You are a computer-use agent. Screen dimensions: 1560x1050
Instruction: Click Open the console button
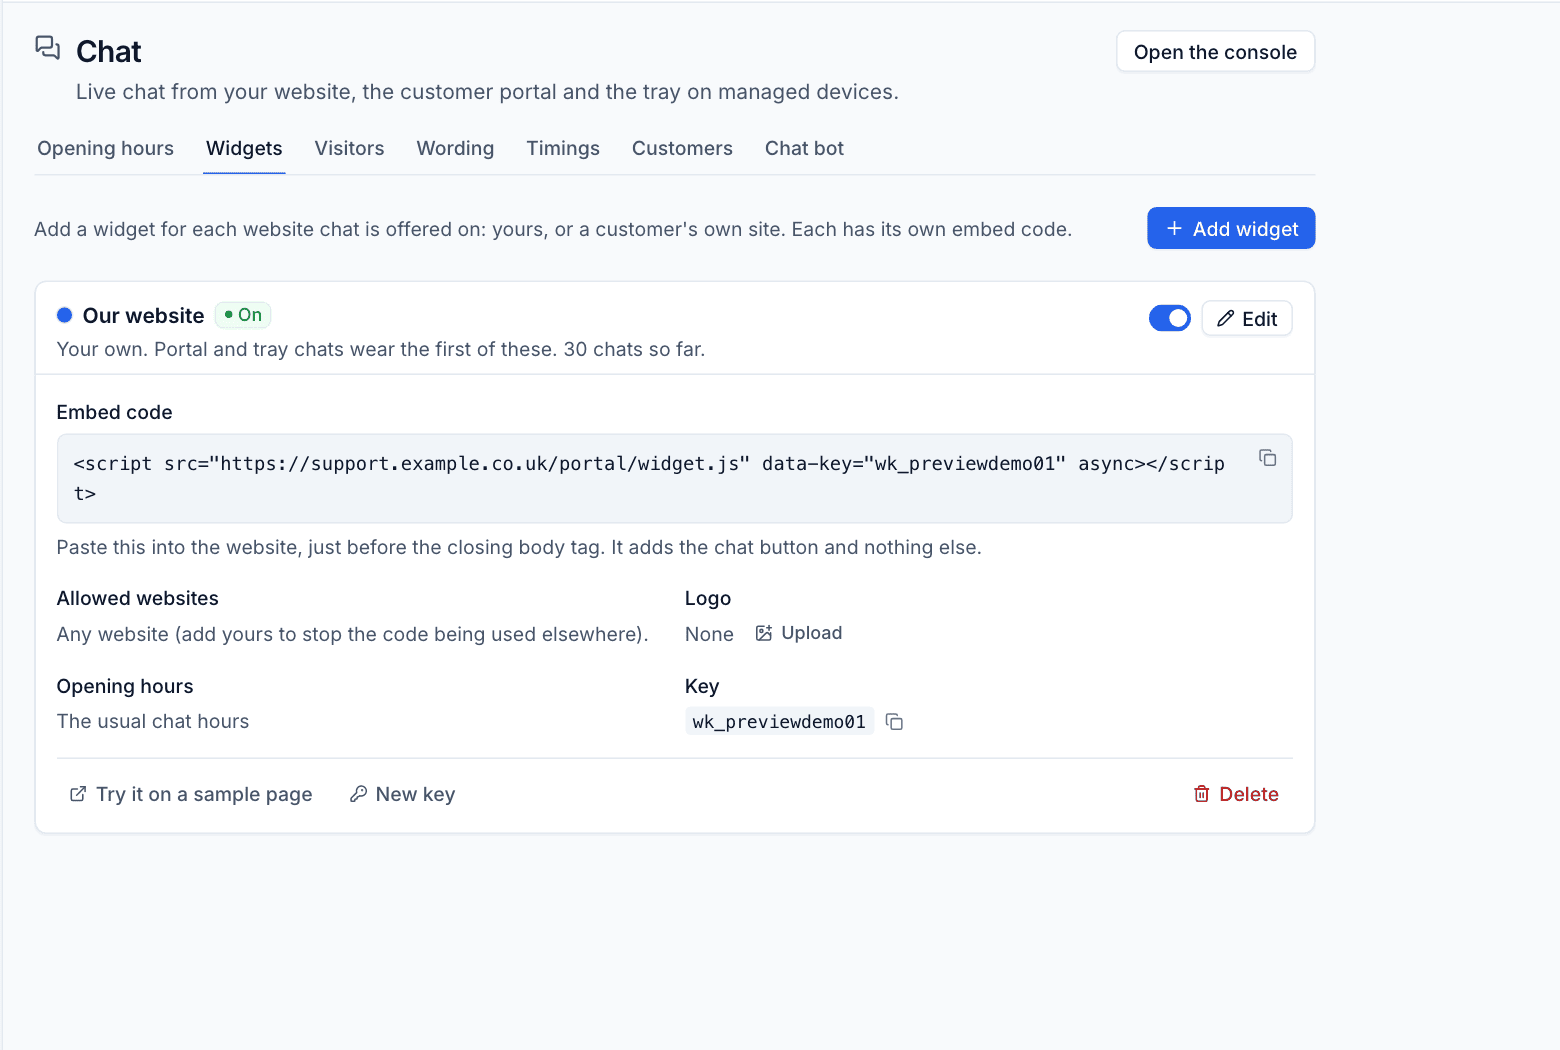tap(1215, 52)
